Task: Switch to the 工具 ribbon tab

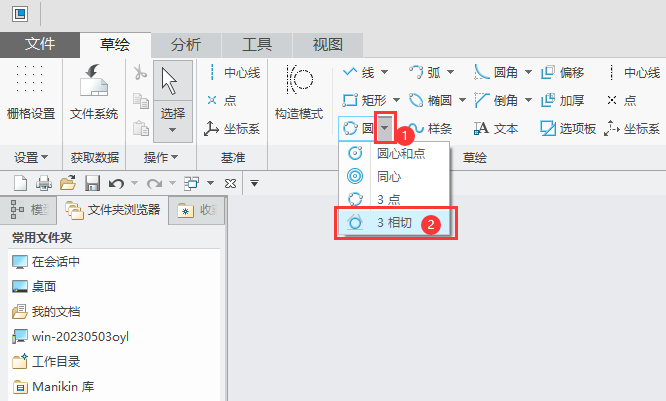Action: (x=257, y=45)
